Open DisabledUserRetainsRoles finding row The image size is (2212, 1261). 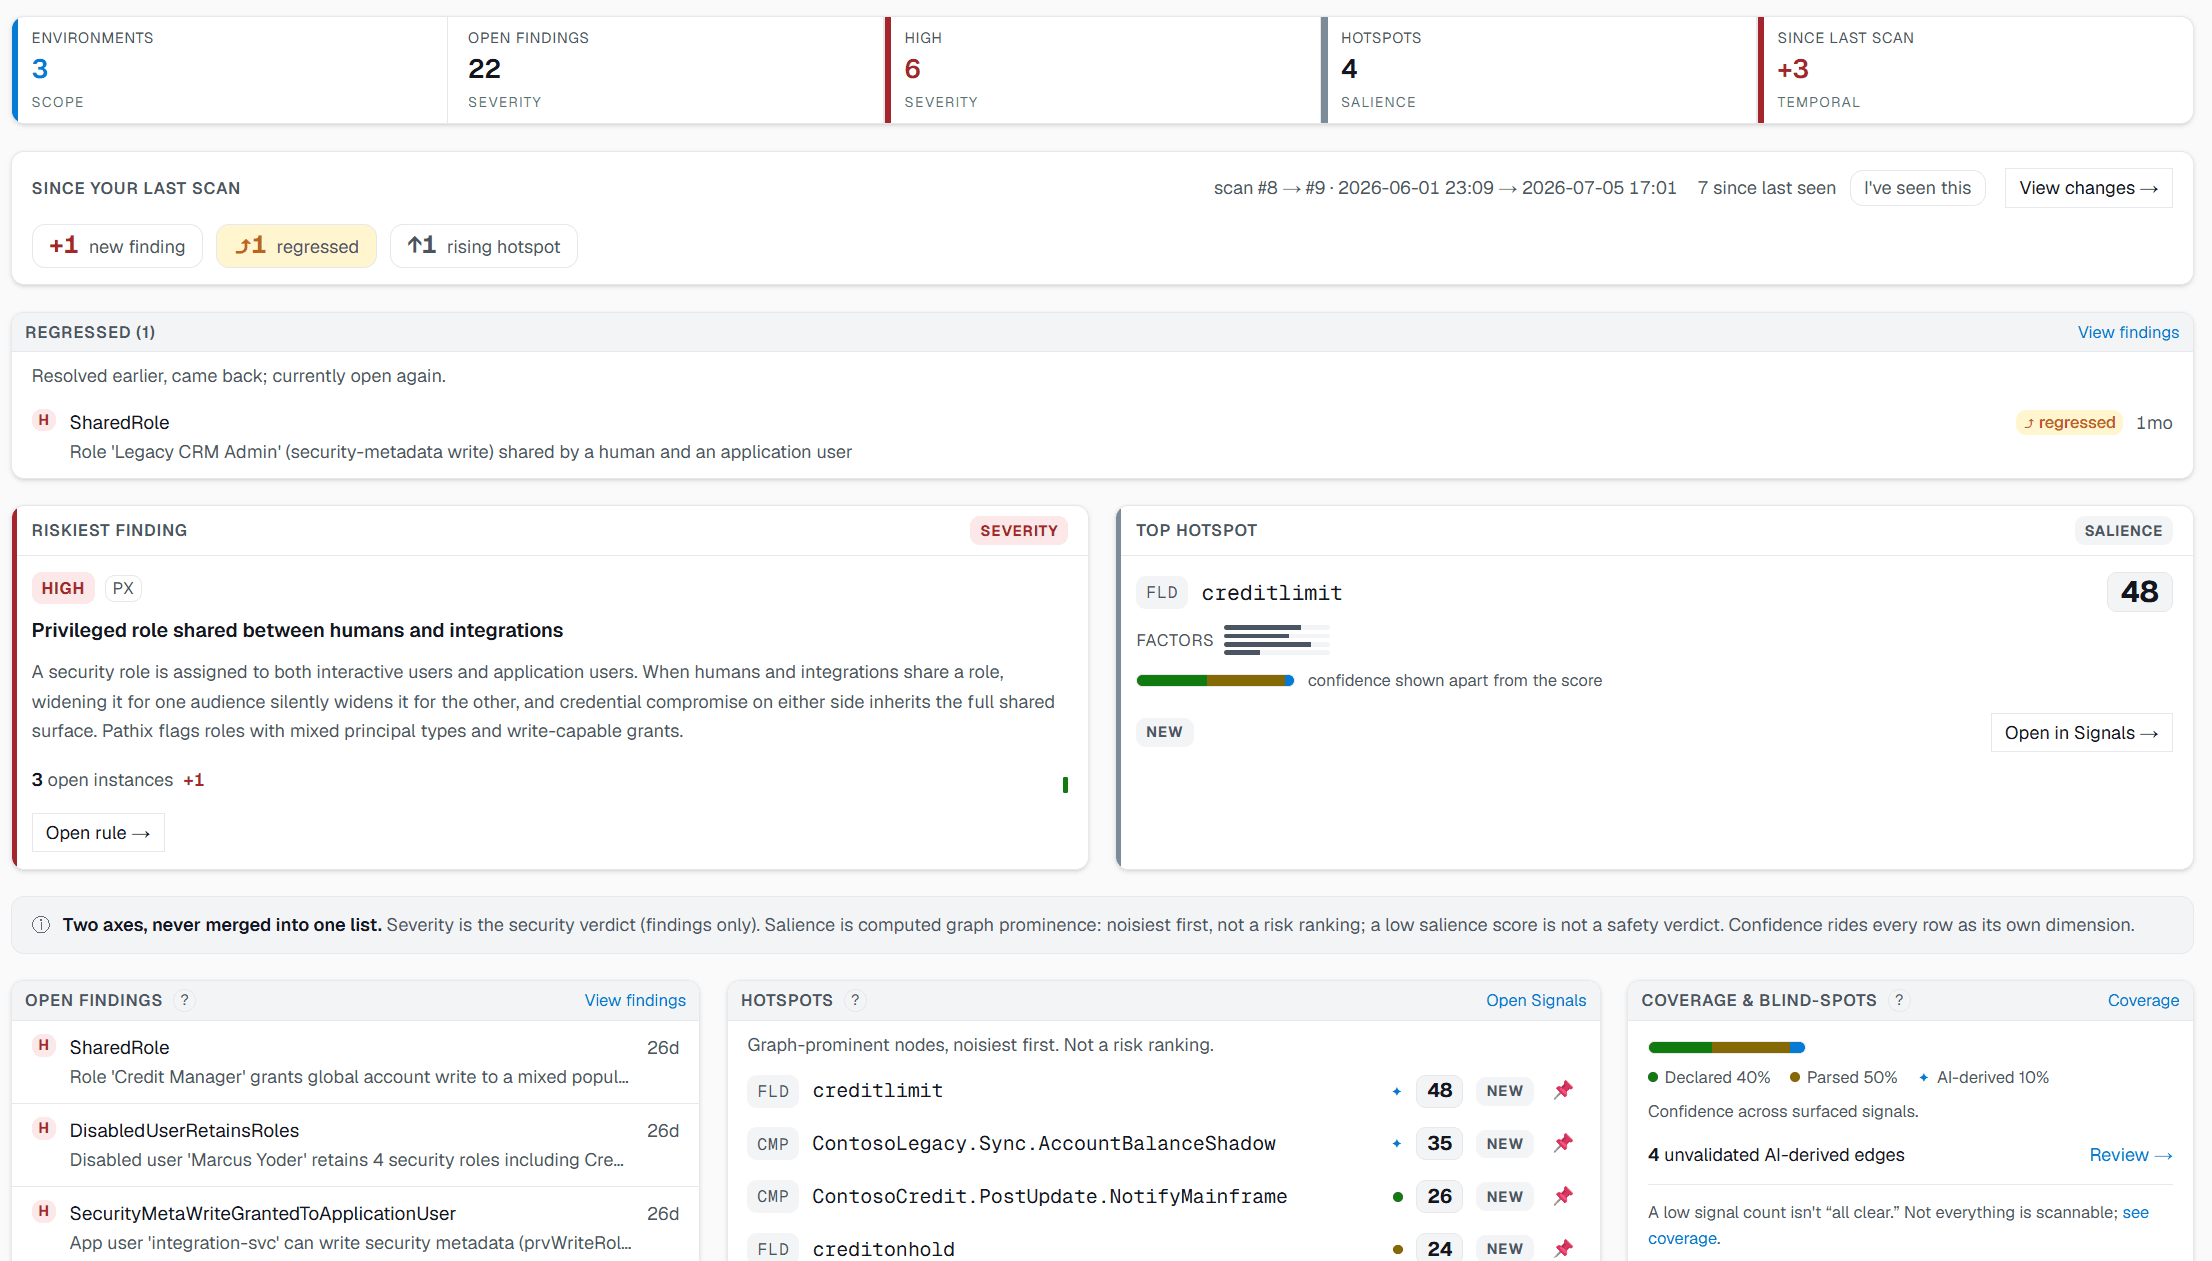point(355,1145)
